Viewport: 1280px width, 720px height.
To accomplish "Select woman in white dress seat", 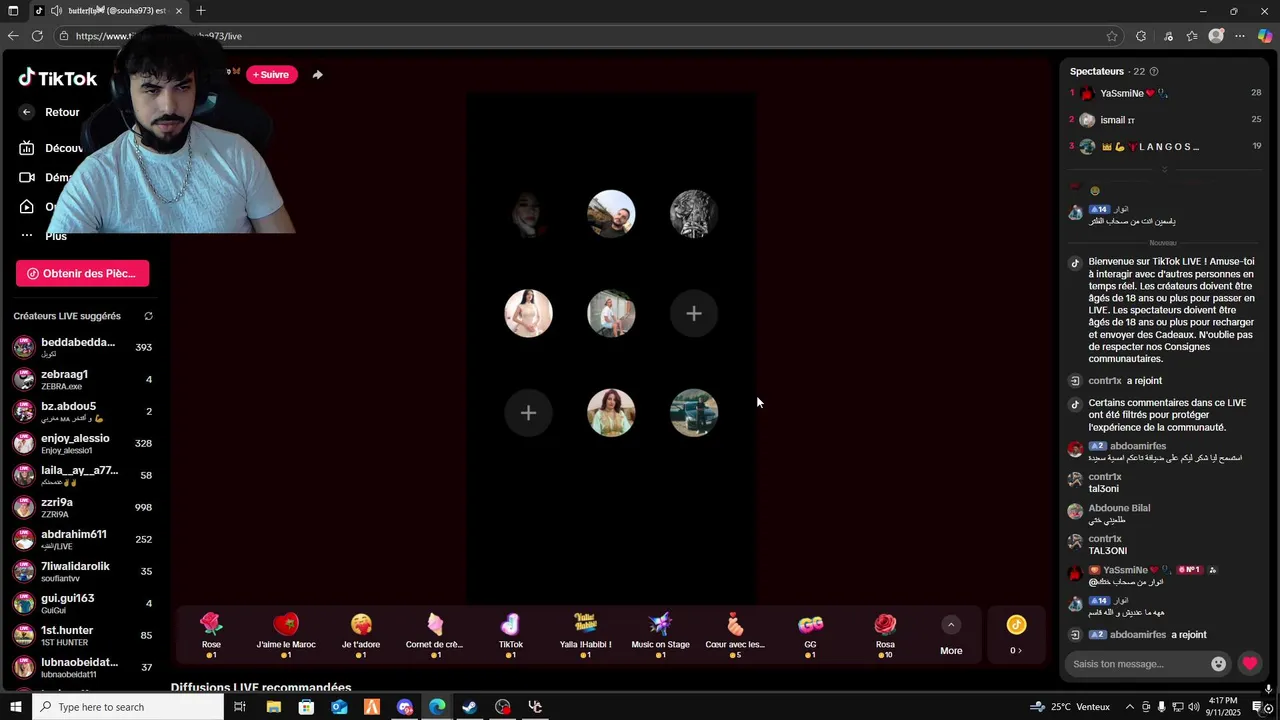I will coord(528,313).
